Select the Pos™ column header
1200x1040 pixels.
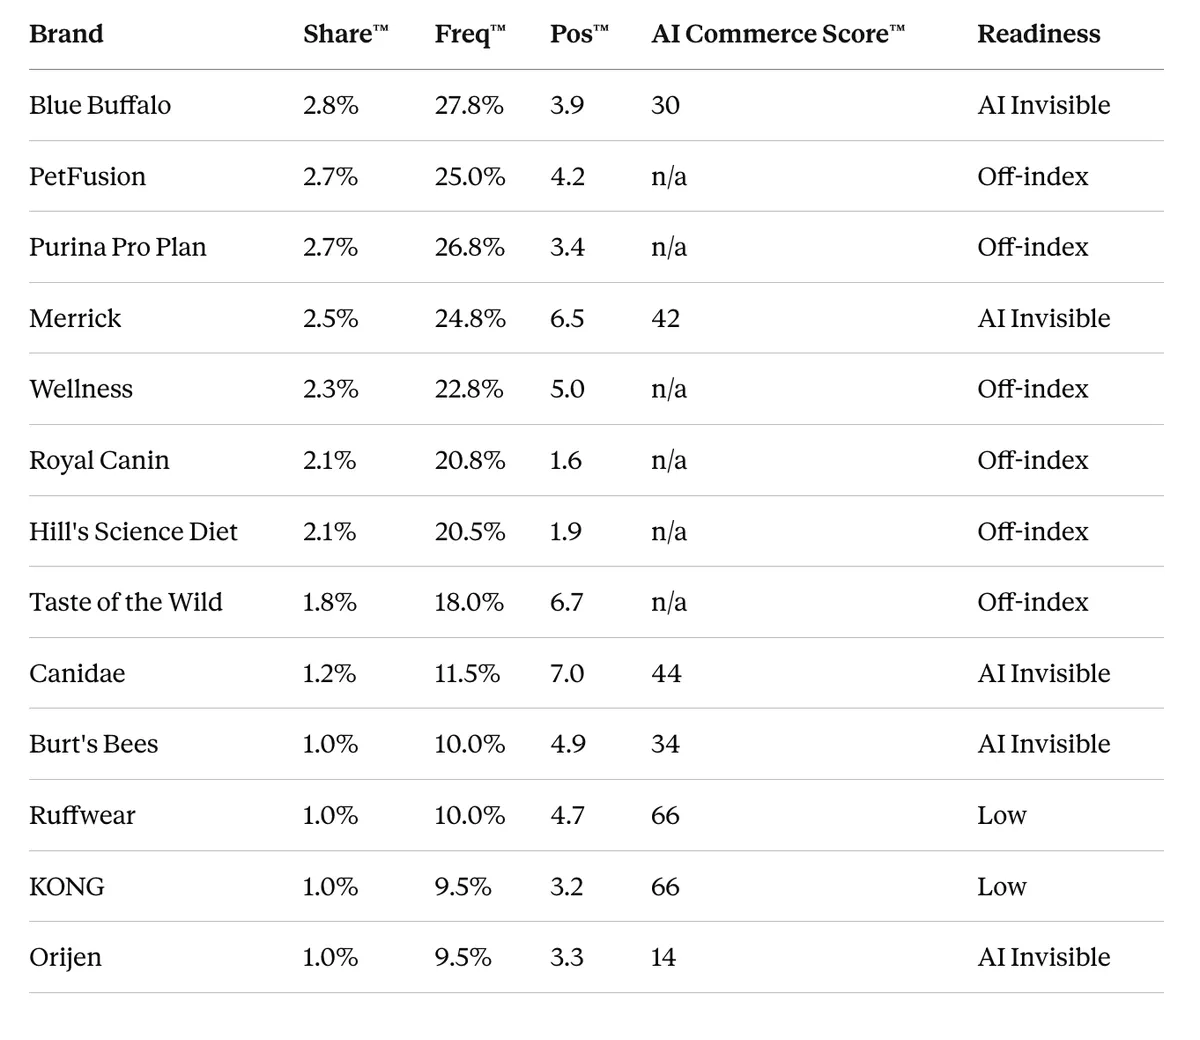coord(579,34)
